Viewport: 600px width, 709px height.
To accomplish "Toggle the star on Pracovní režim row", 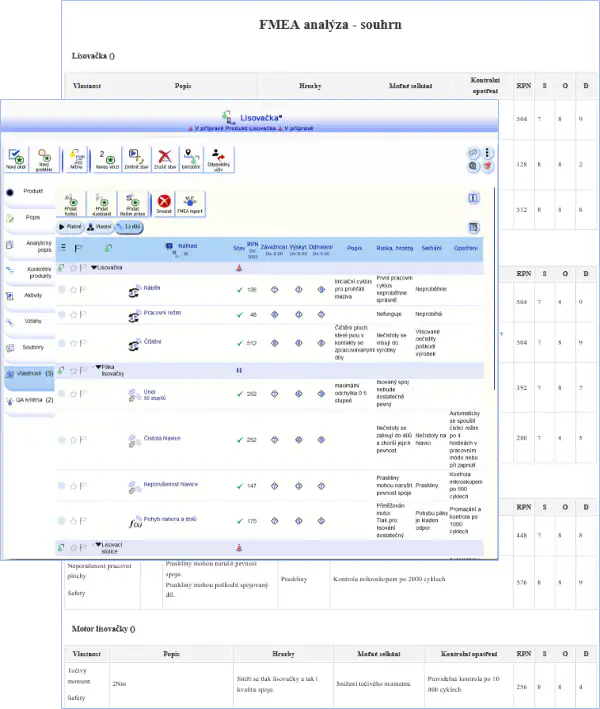I will point(73,314).
